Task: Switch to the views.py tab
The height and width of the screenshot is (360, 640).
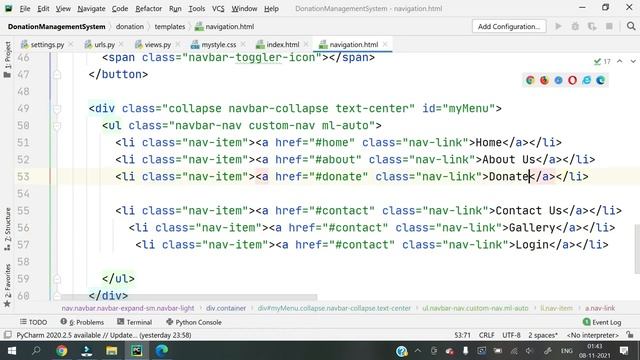Action: click(157, 44)
